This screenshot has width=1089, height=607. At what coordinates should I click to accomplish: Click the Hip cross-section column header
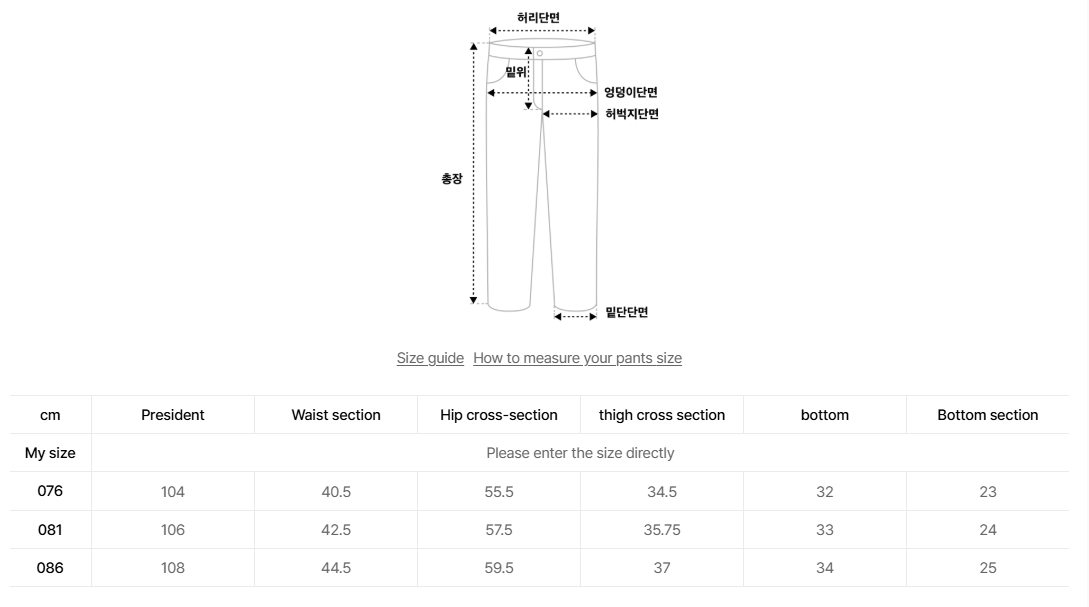pyautogui.click(x=499, y=415)
